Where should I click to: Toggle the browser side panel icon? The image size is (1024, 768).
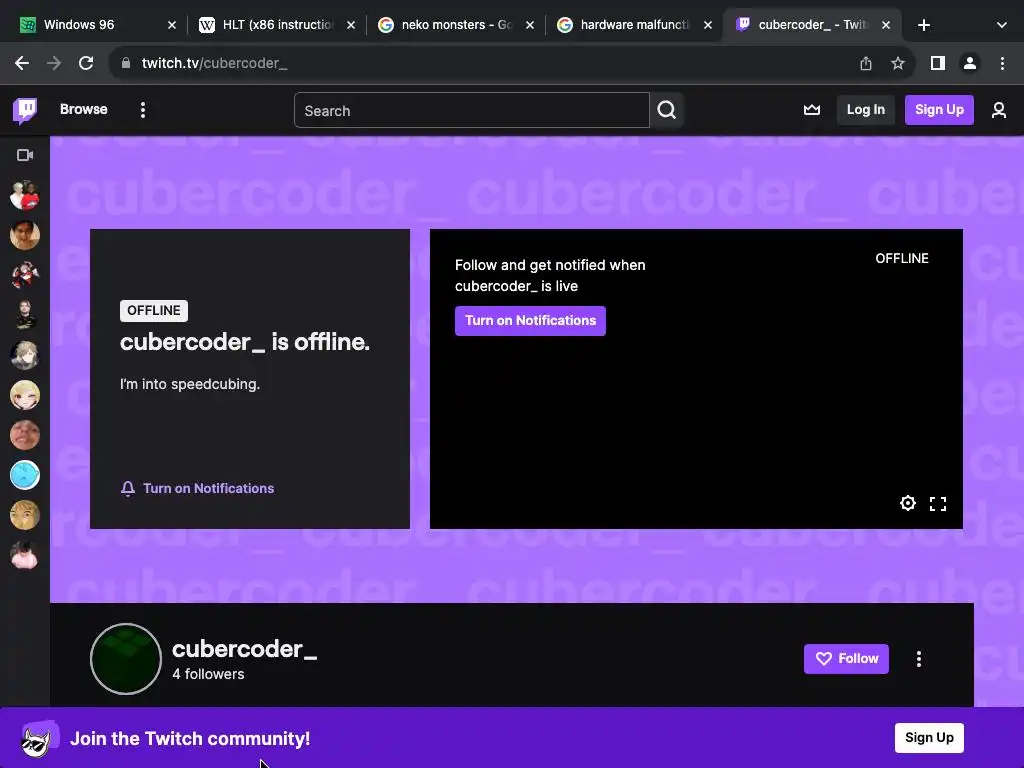pos(938,63)
